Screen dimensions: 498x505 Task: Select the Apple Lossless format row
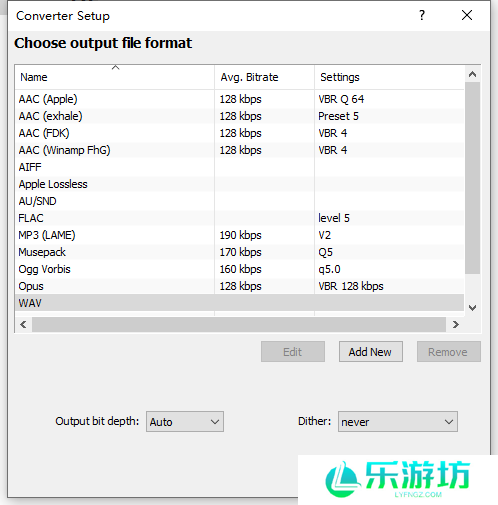[239, 184]
